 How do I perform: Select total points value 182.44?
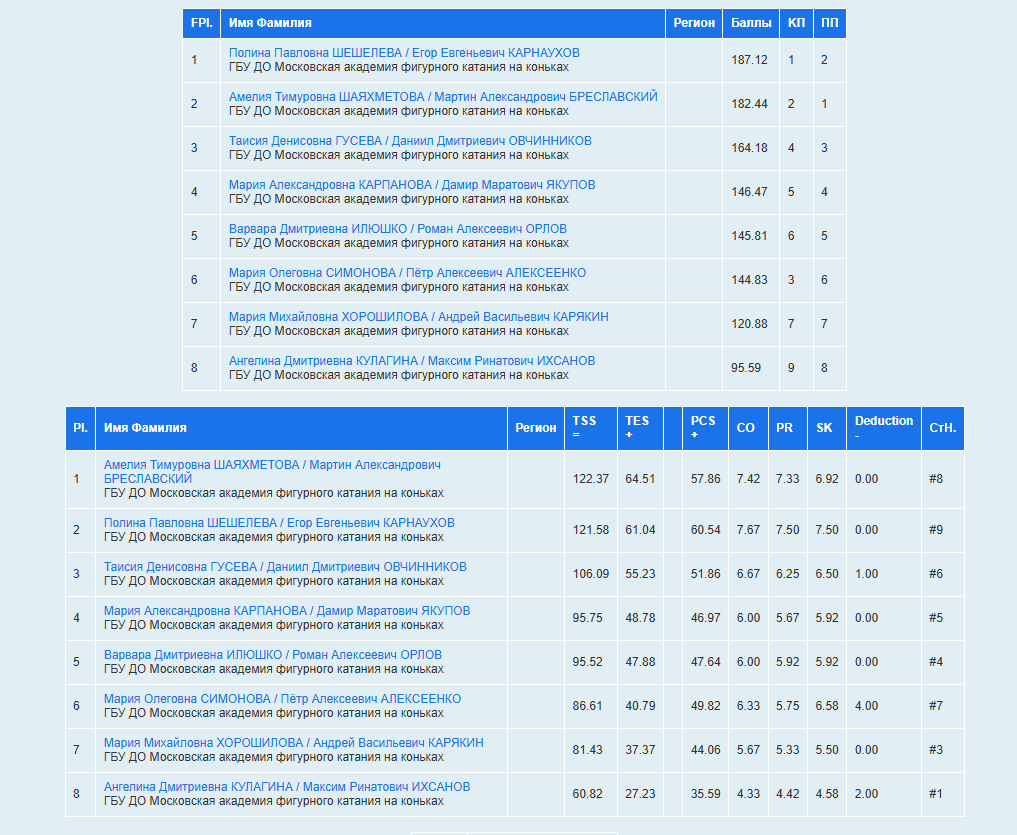point(749,104)
